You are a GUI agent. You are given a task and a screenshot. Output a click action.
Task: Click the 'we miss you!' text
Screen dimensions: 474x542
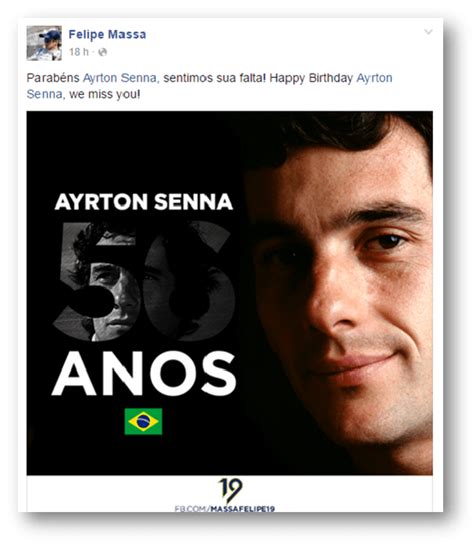pos(104,94)
